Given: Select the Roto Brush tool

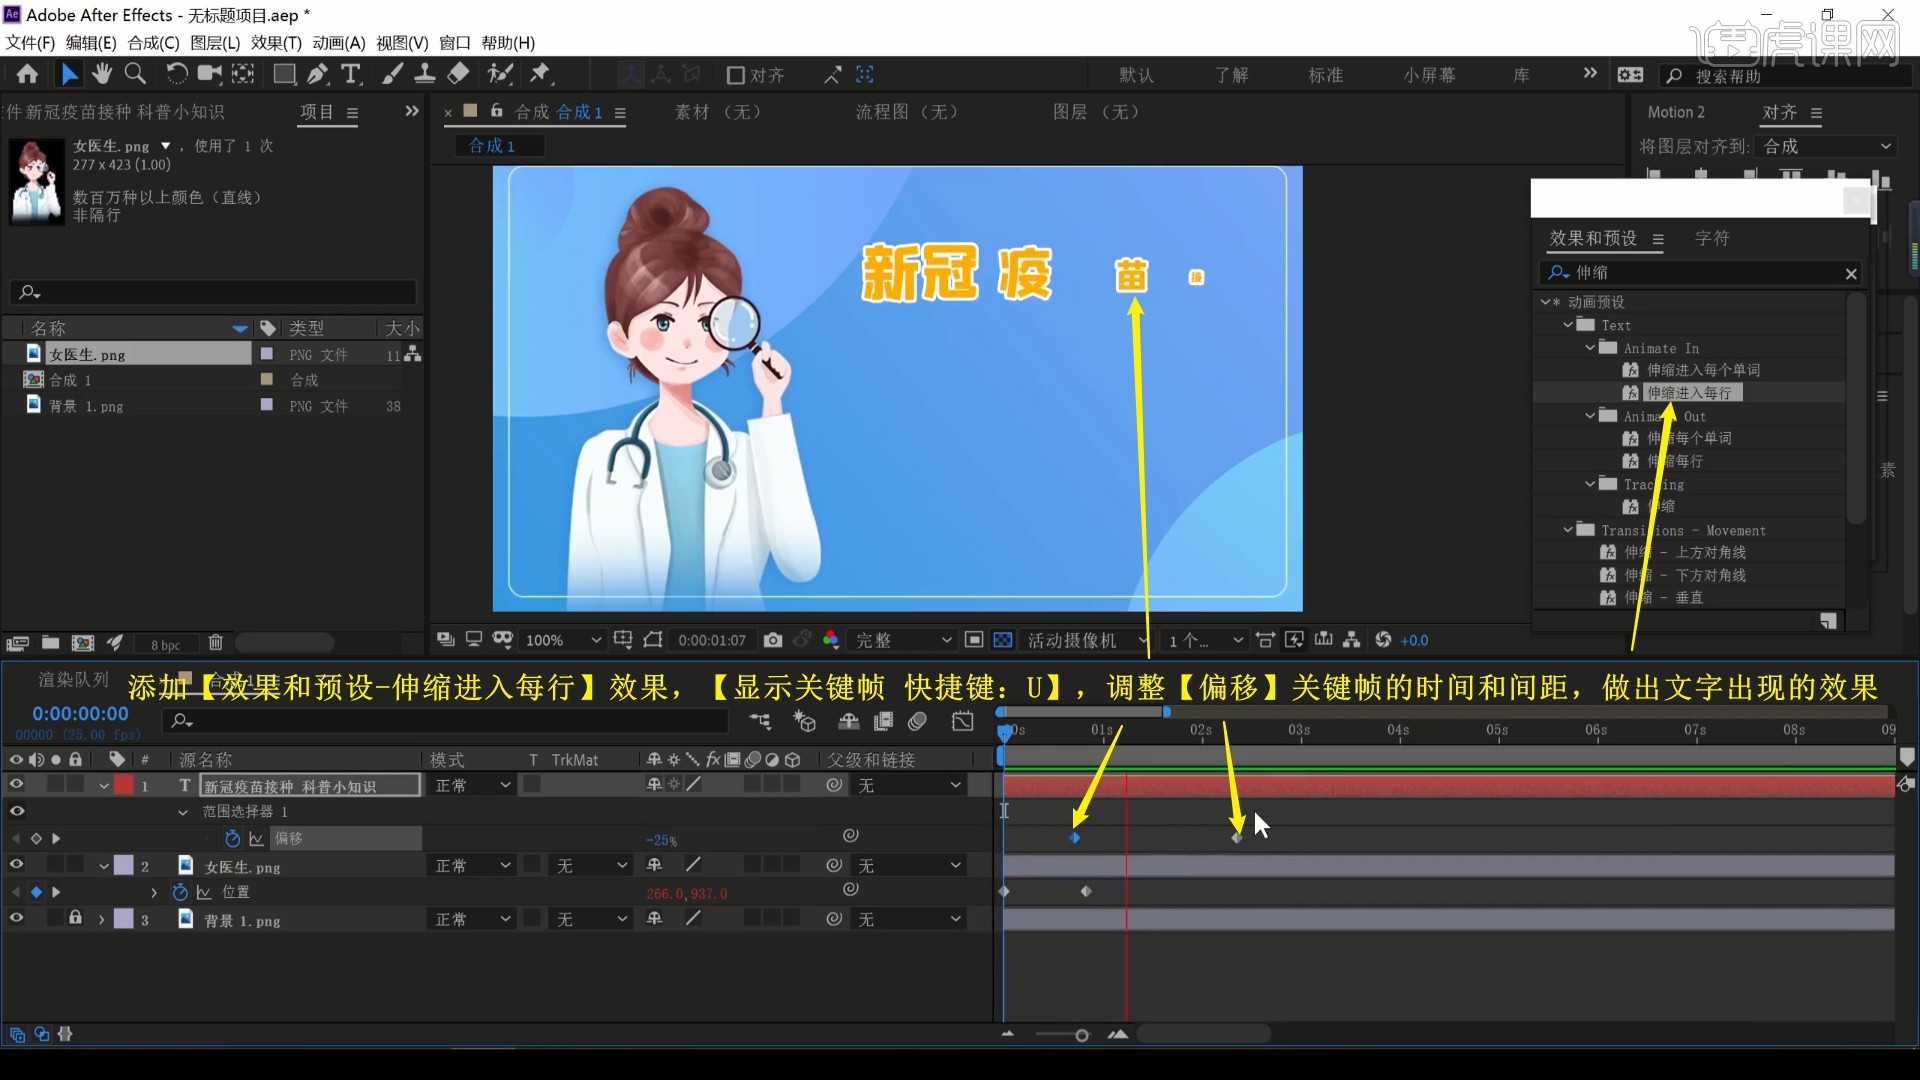Looking at the screenshot, I should tap(499, 74).
